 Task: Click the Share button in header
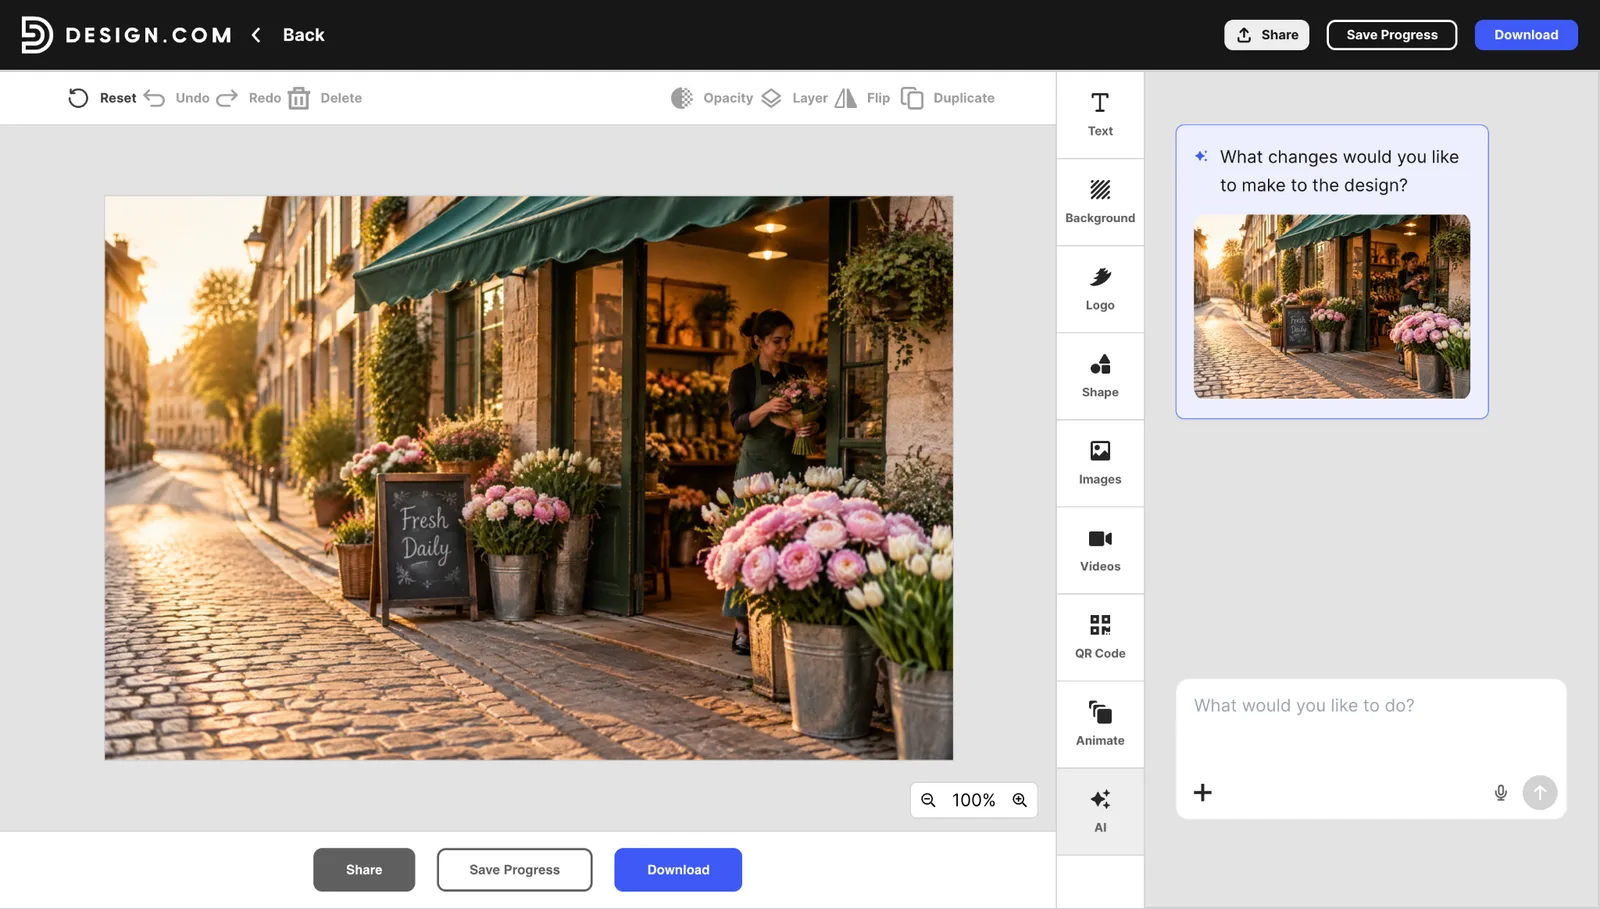[1266, 35]
